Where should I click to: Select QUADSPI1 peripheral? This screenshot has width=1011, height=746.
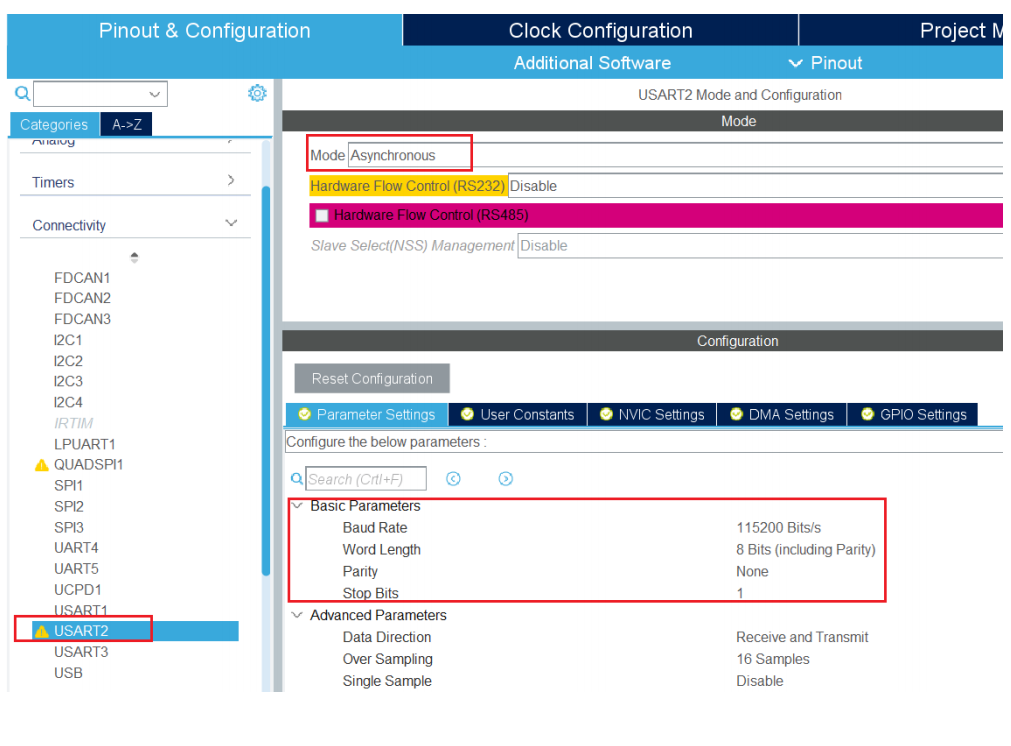88,465
